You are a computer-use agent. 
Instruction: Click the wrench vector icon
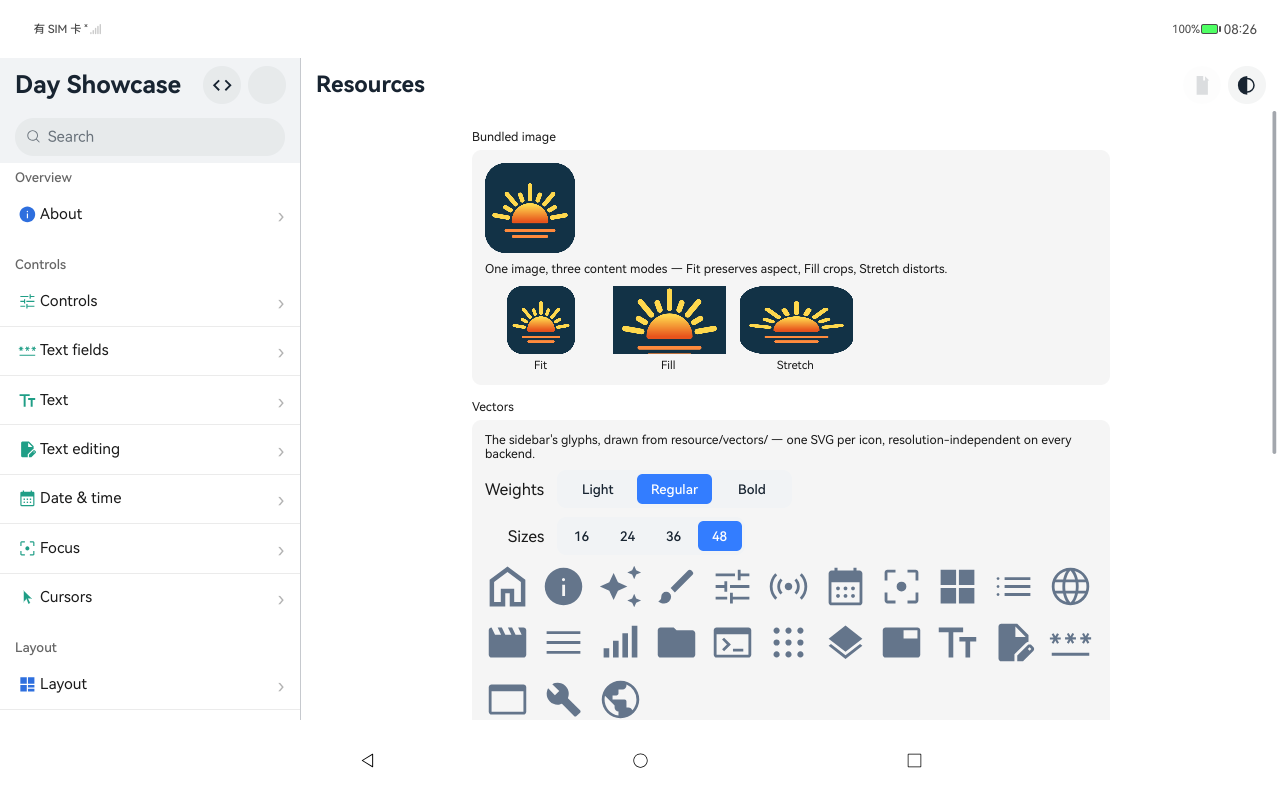tap(563, 699)
